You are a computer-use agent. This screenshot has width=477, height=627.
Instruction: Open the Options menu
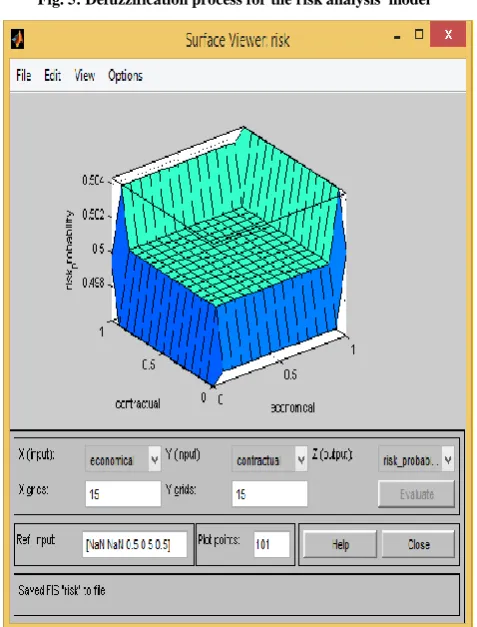(x=125, y=76)
